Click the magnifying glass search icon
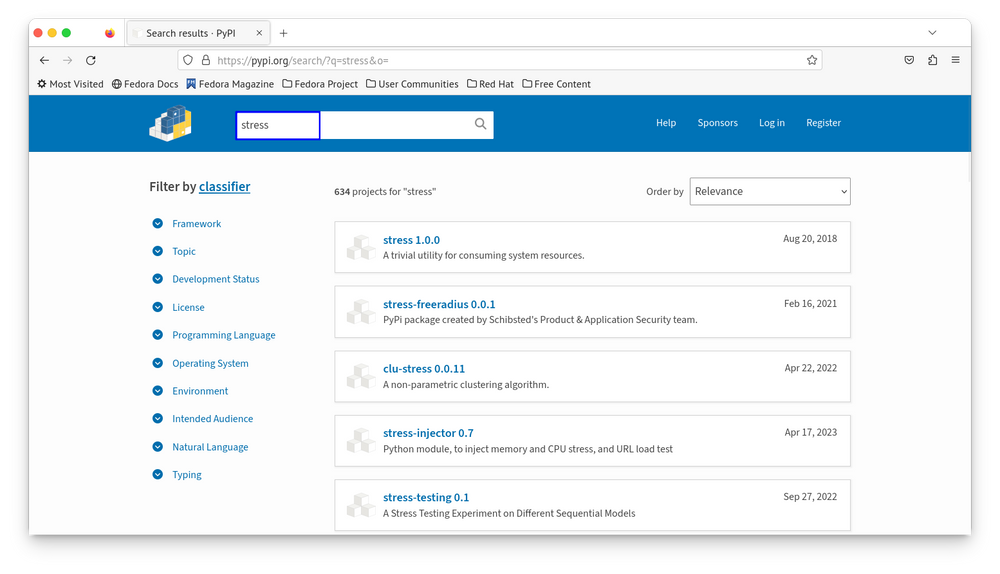The height and width of the screenshot is (574, 1000). 480,124
